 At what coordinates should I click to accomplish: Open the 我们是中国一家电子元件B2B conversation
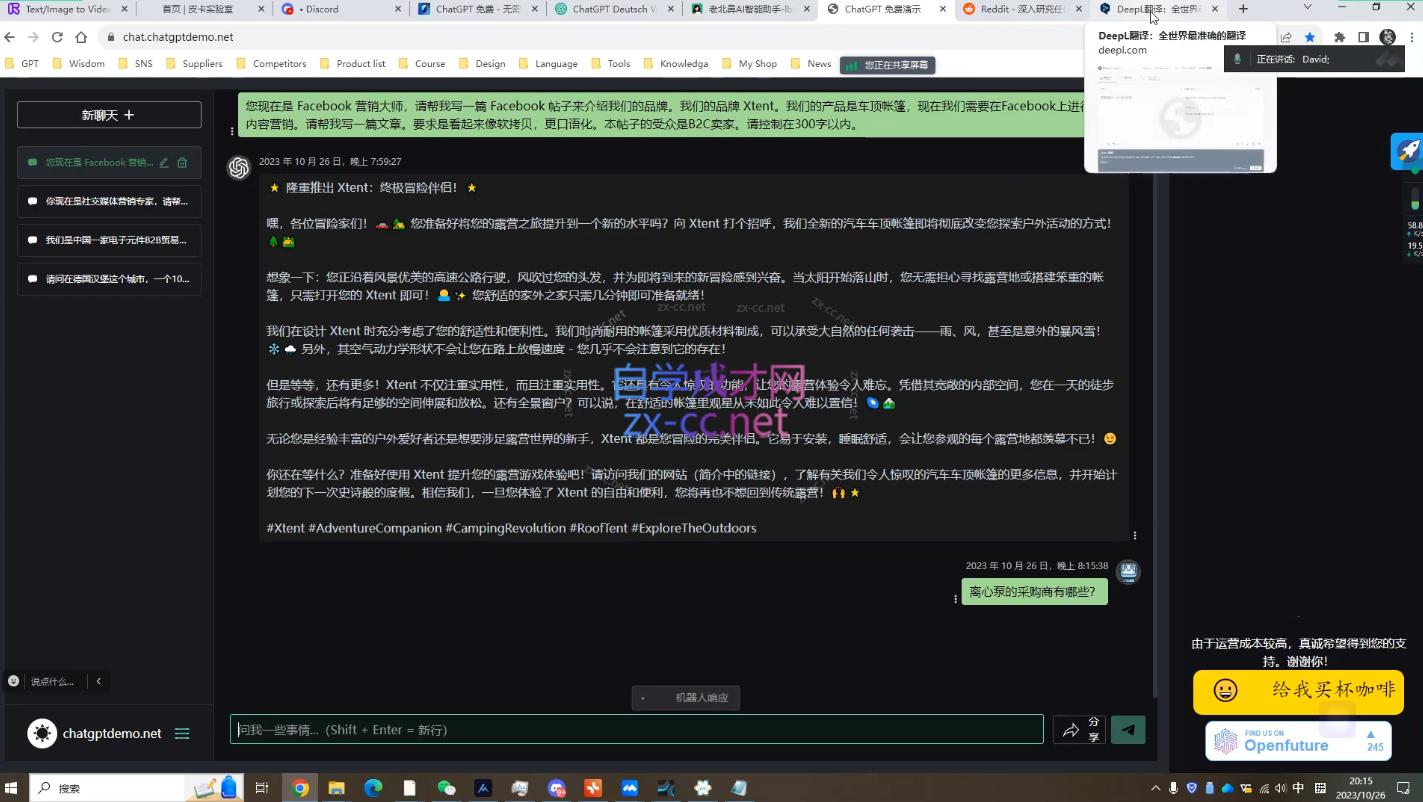click(109, 240)
